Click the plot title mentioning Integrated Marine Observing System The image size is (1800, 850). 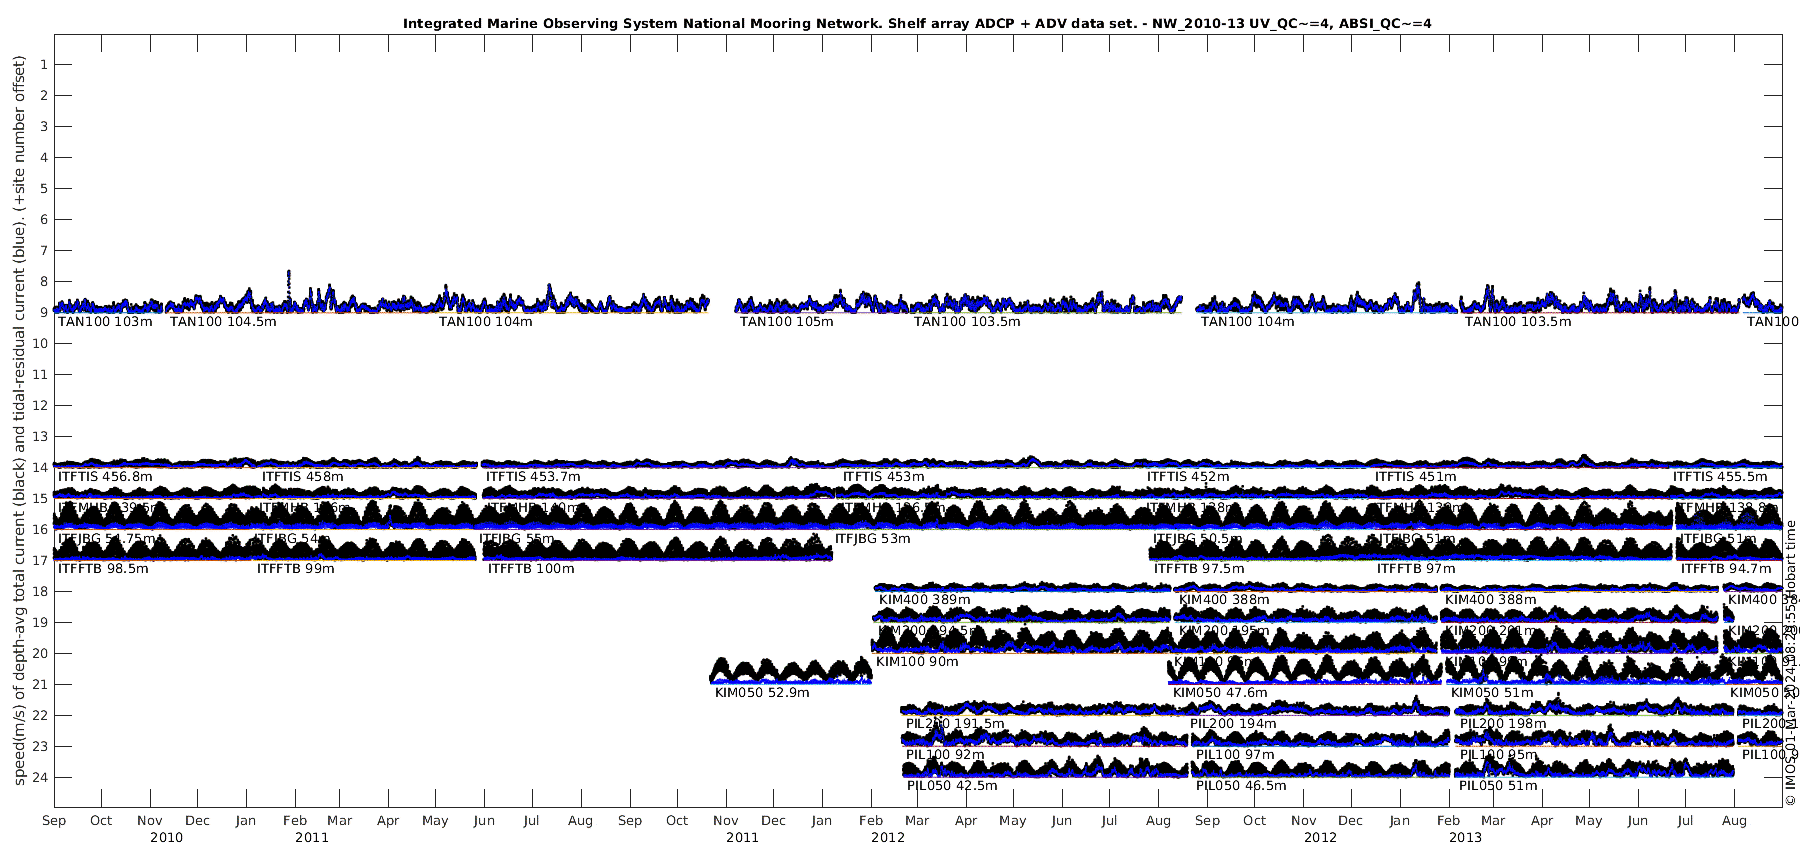917,23
